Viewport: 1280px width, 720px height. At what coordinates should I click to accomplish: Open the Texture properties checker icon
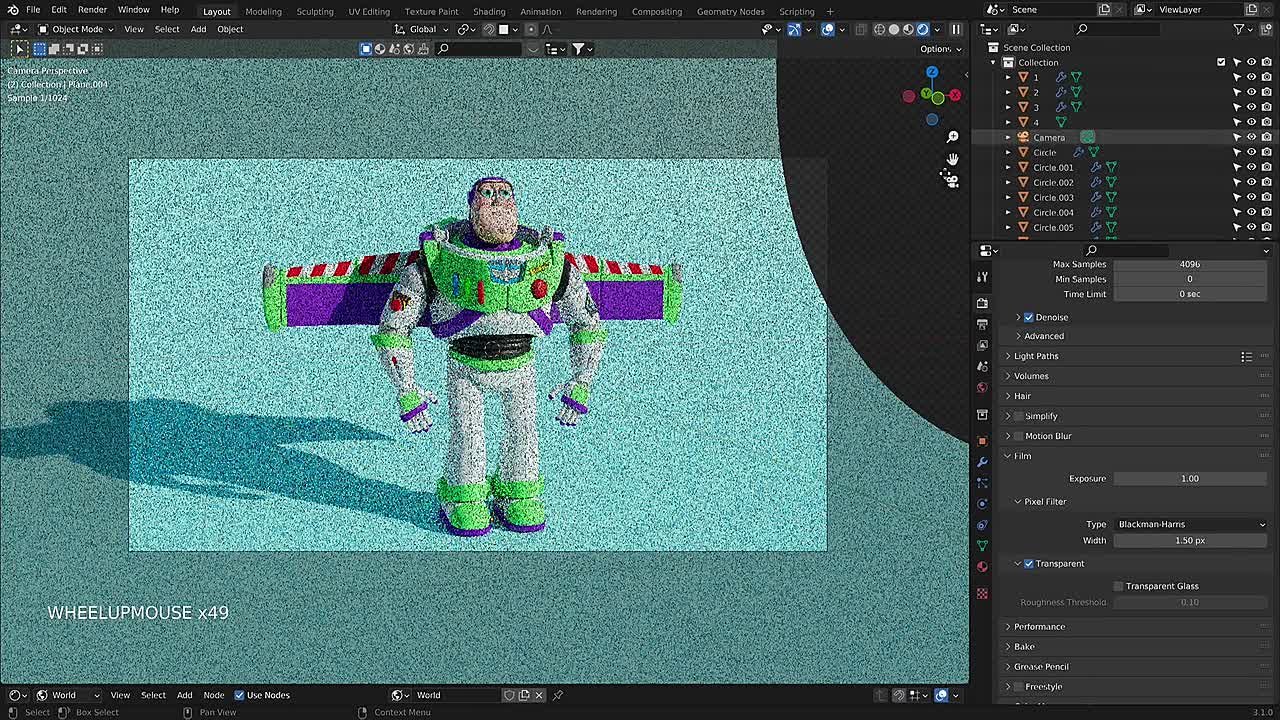(982, 594)
